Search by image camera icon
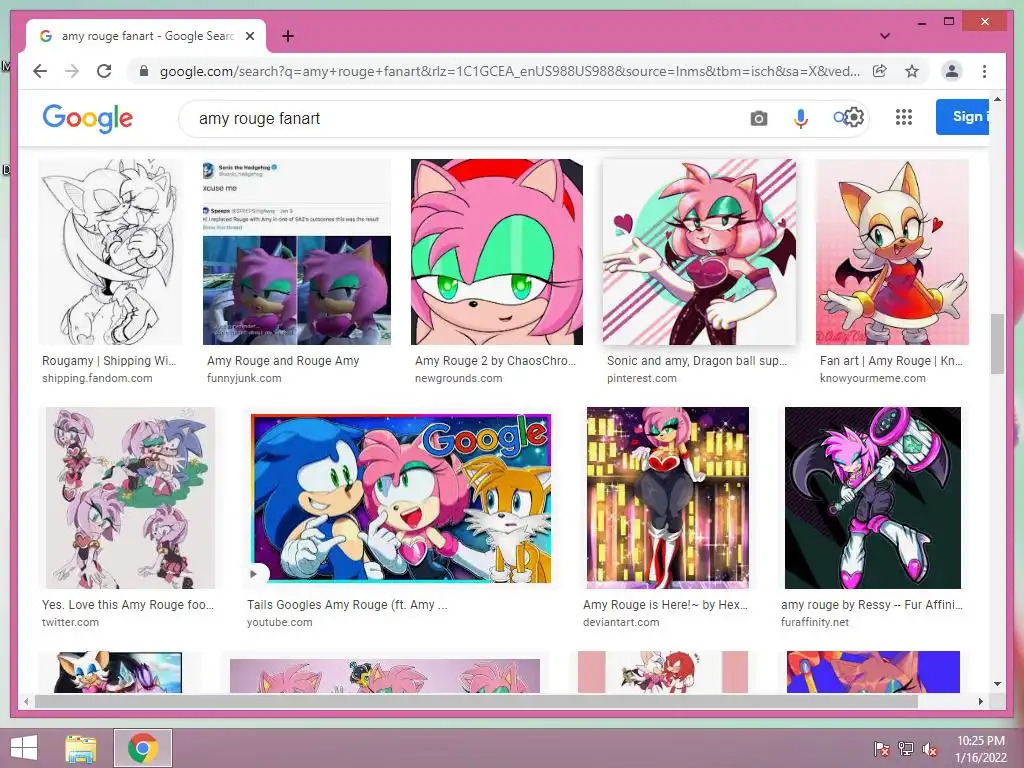The image size is (1024, 768). pos(758,118)
